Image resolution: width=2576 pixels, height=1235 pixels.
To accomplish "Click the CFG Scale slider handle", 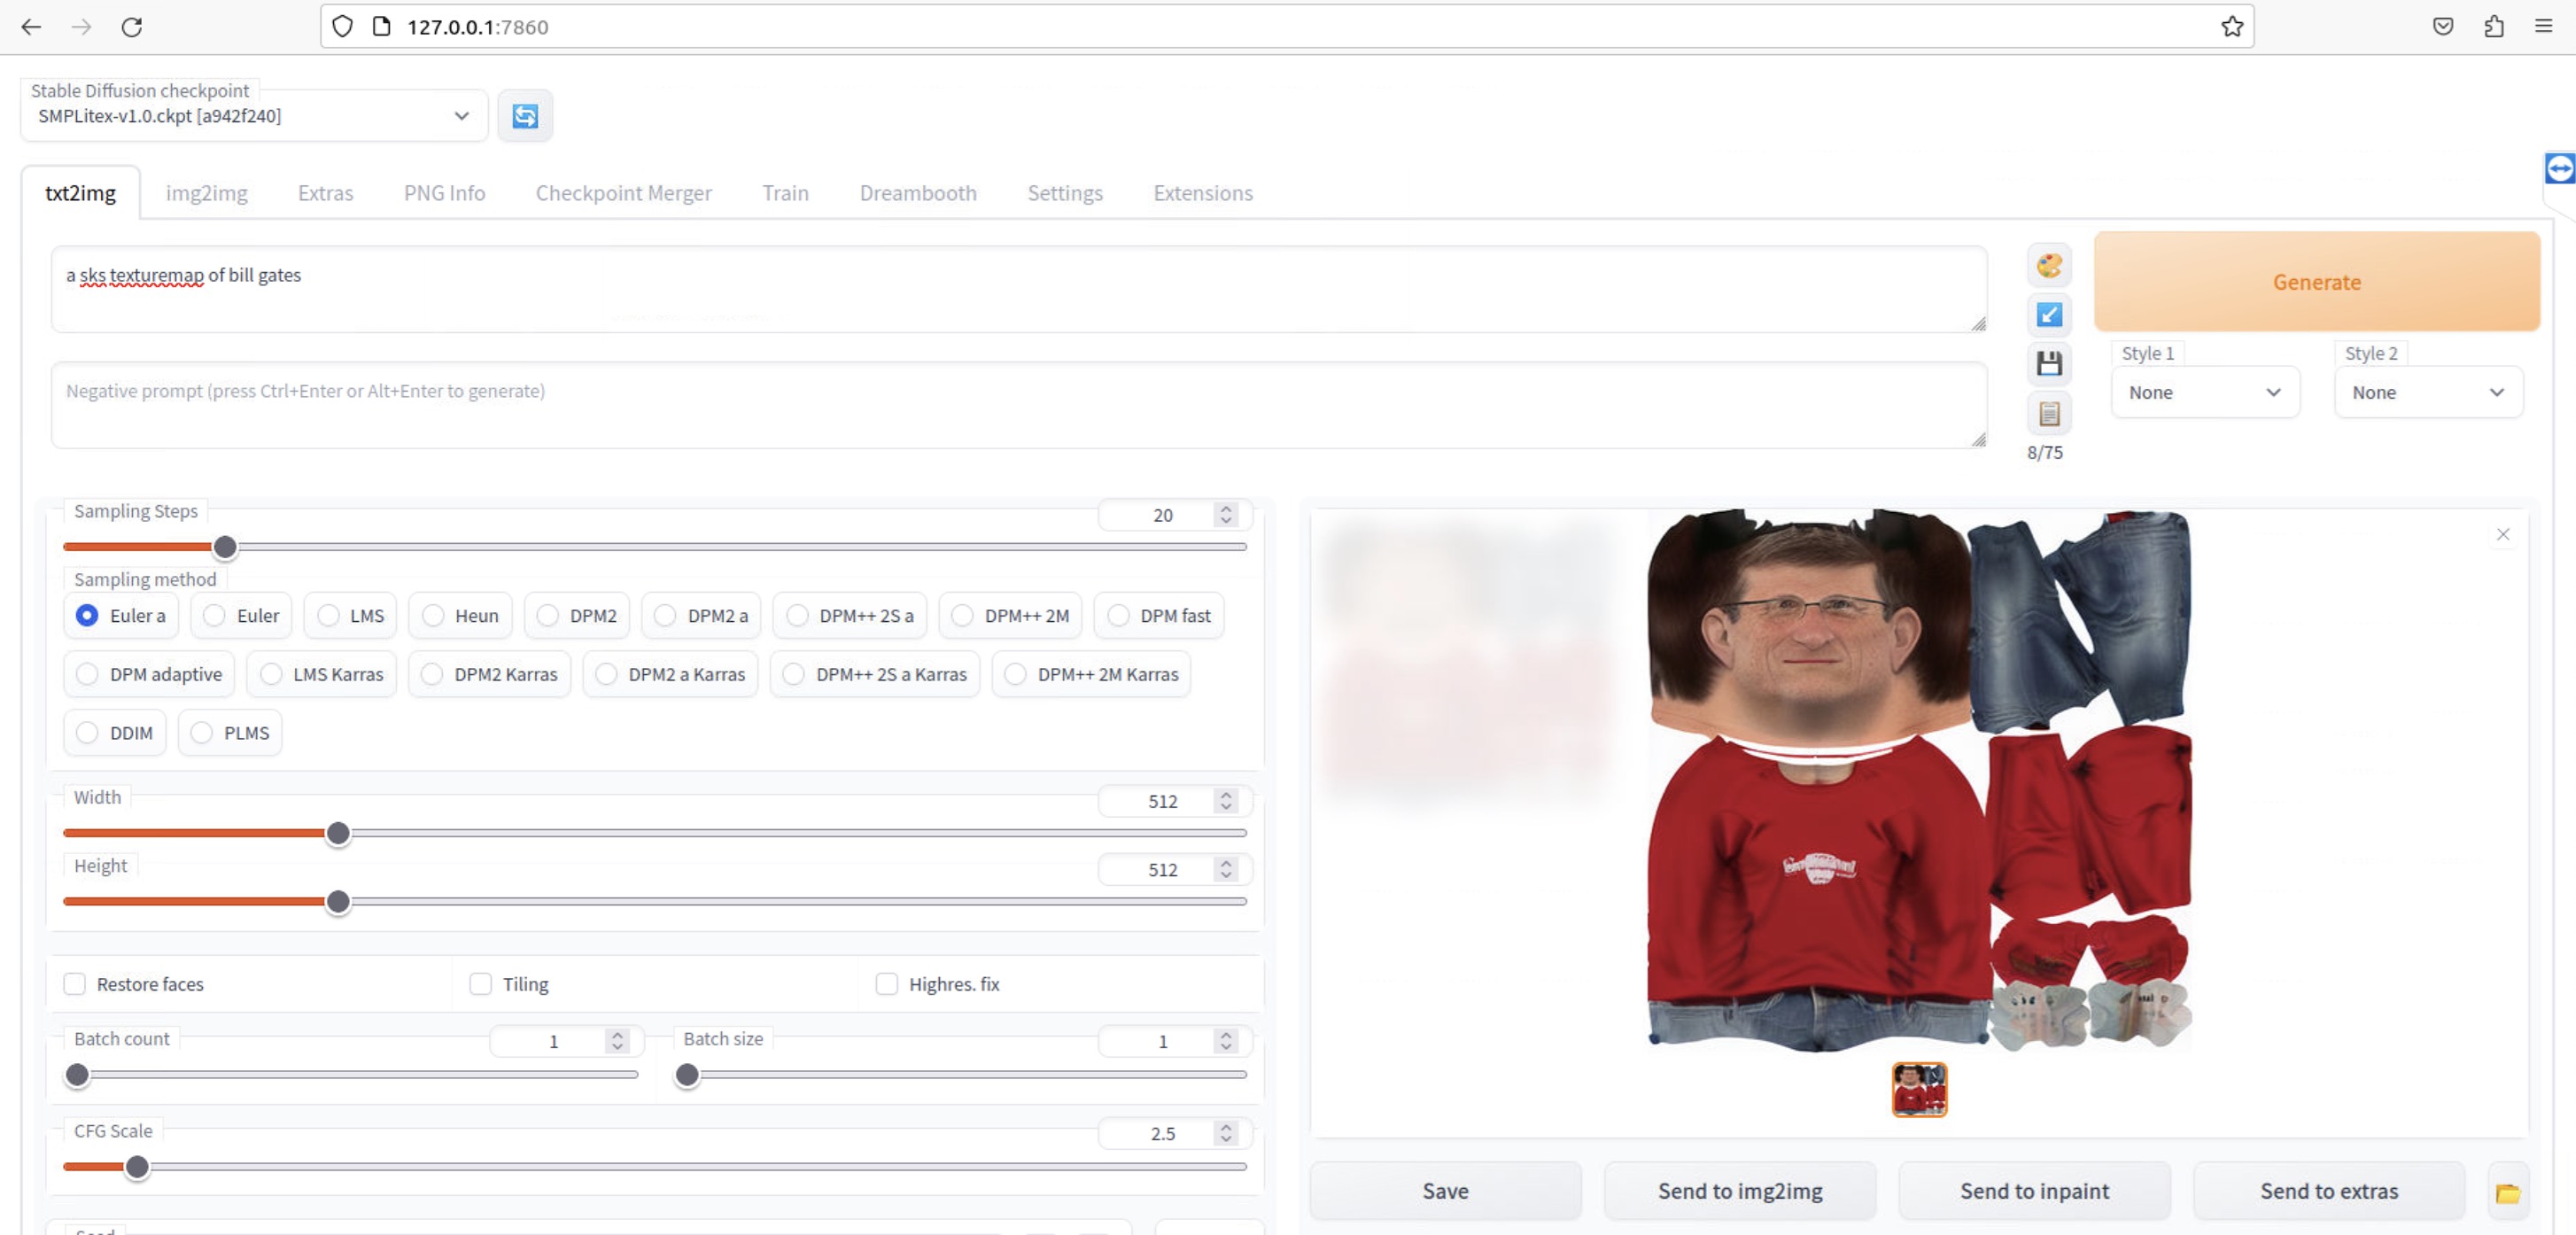I will (x=137, y=1166).
